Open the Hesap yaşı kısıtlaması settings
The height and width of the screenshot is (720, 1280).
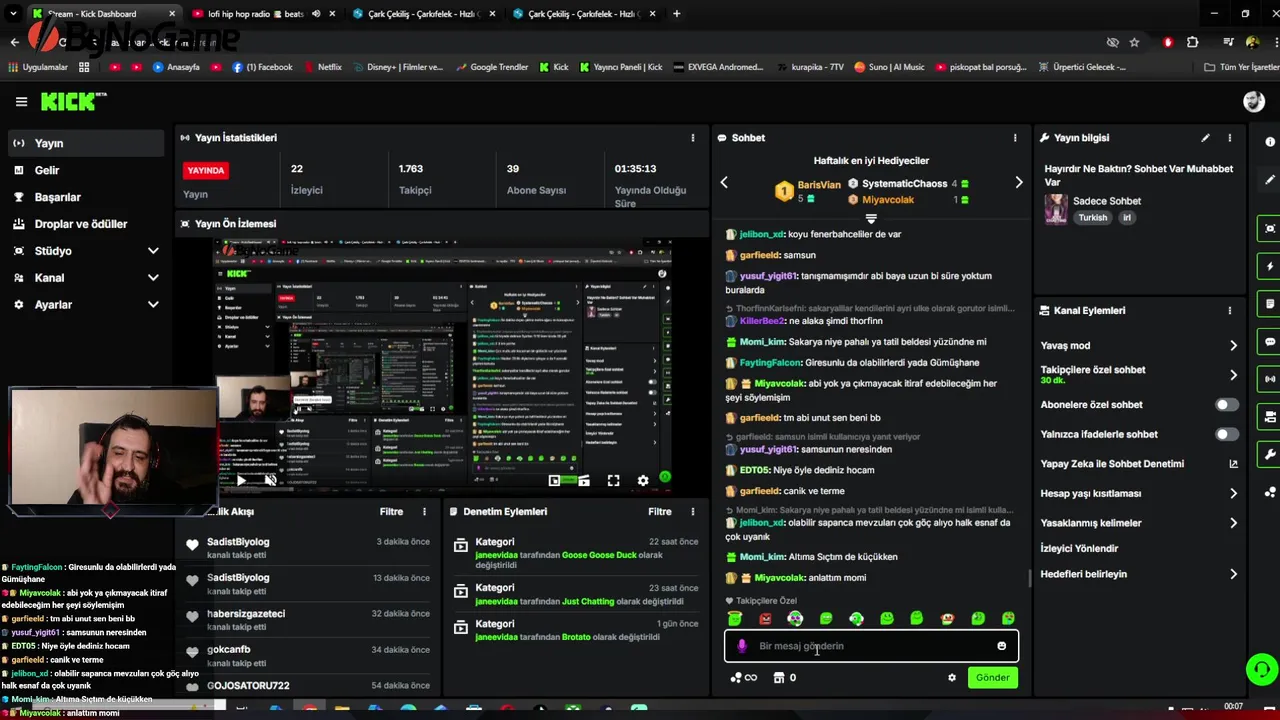pyautogui.click(x=1139, y=493)
